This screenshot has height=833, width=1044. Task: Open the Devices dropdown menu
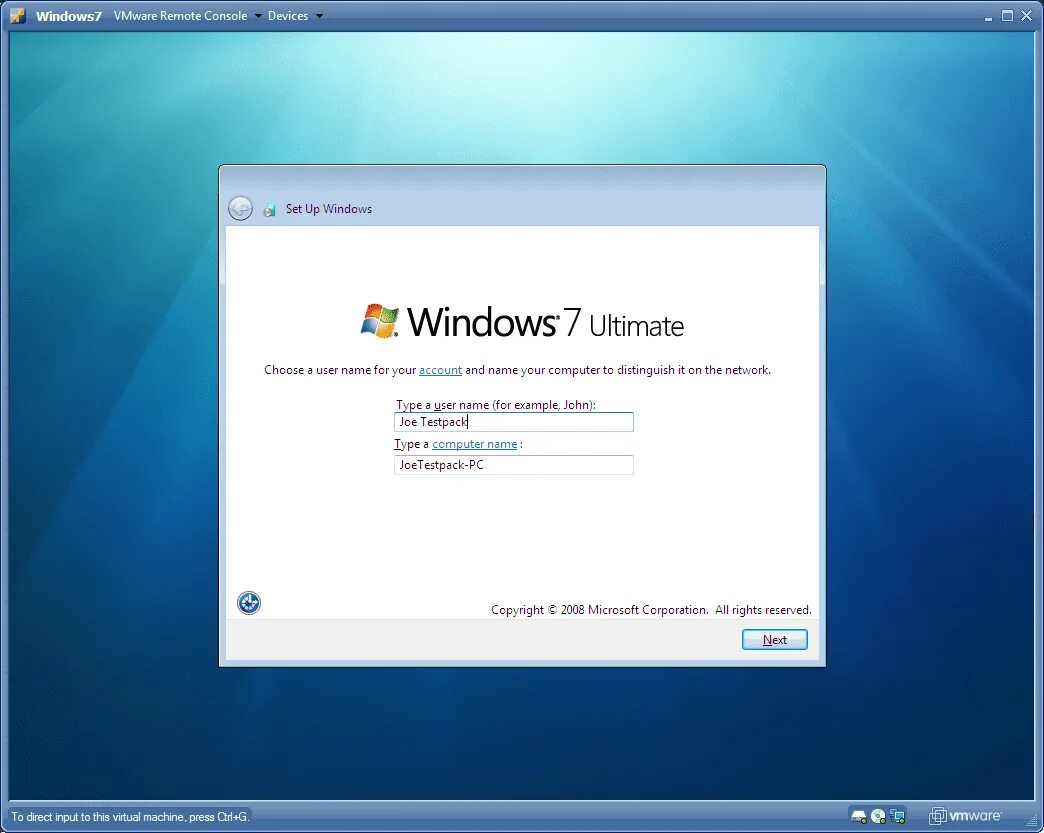pyautogui.click(x=295, y=15)
